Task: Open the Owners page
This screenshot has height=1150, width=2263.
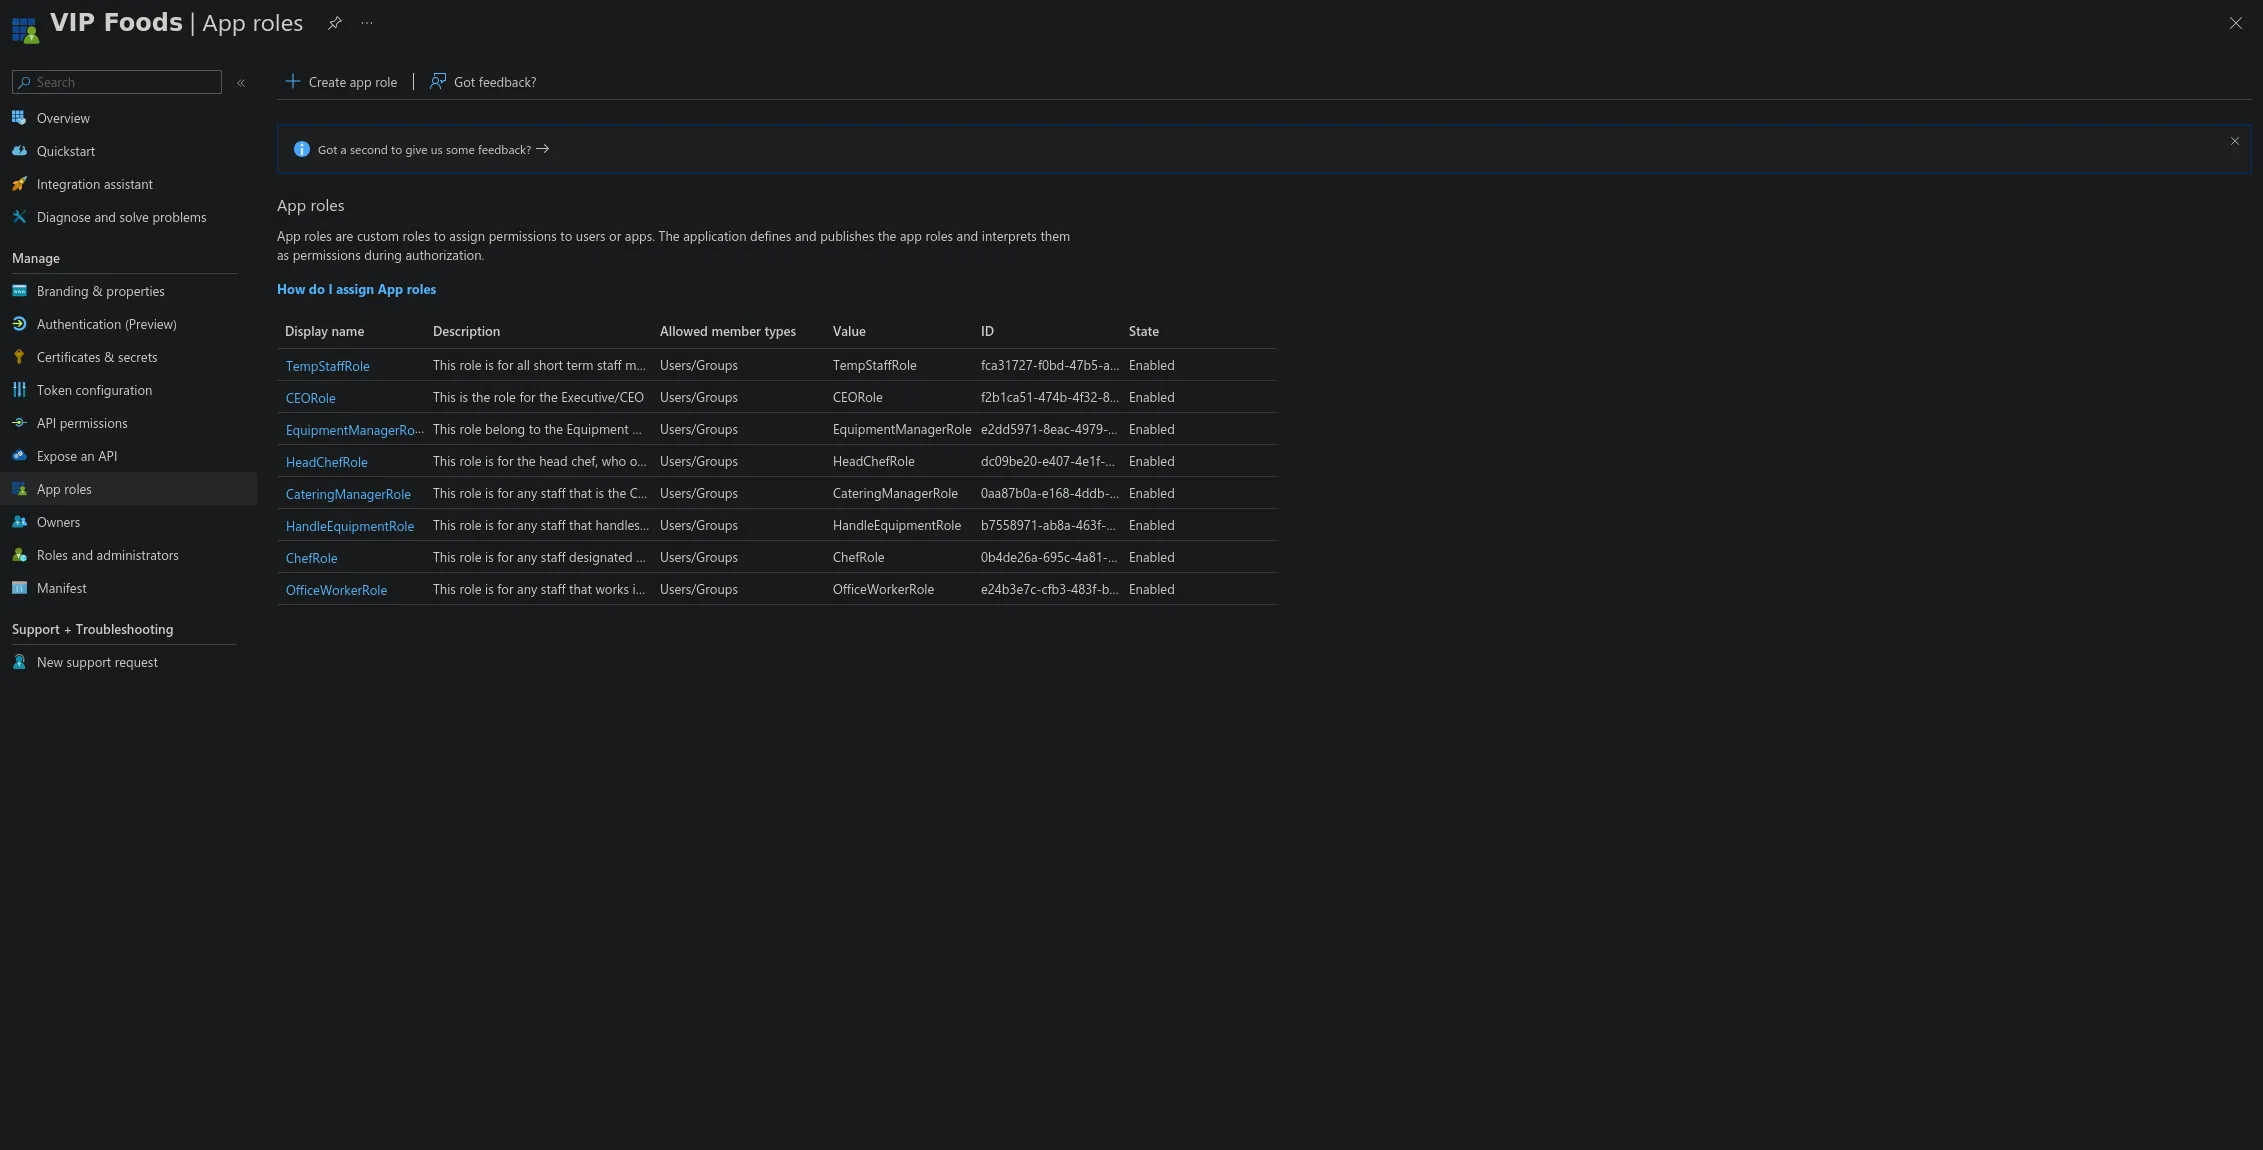Action: point(58,522)
